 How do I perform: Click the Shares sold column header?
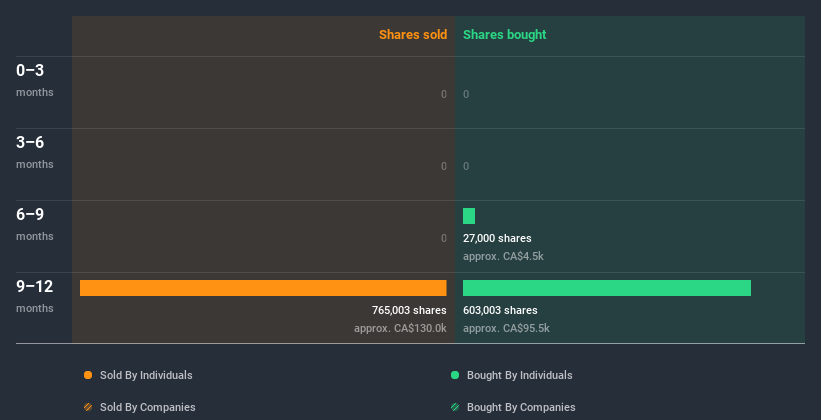point(413,35)
